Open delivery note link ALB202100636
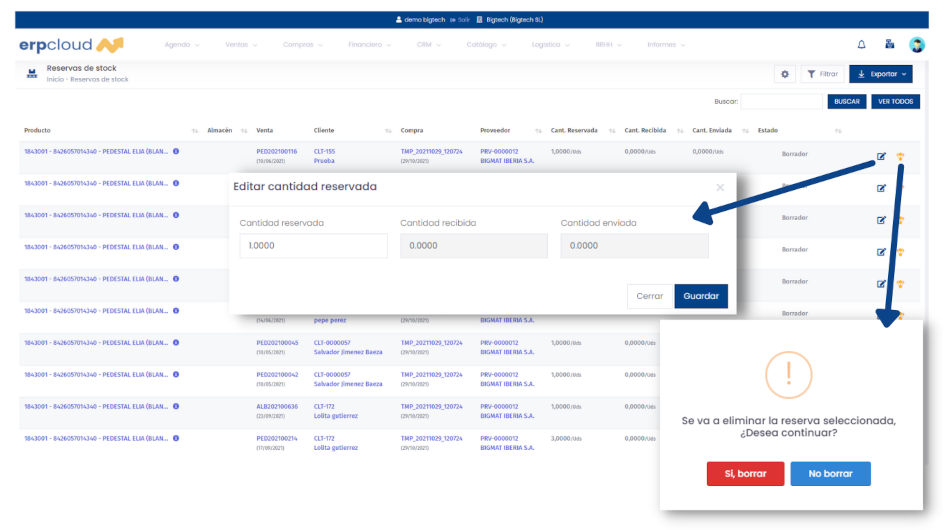950x530 pixels. tap(277, 406)
